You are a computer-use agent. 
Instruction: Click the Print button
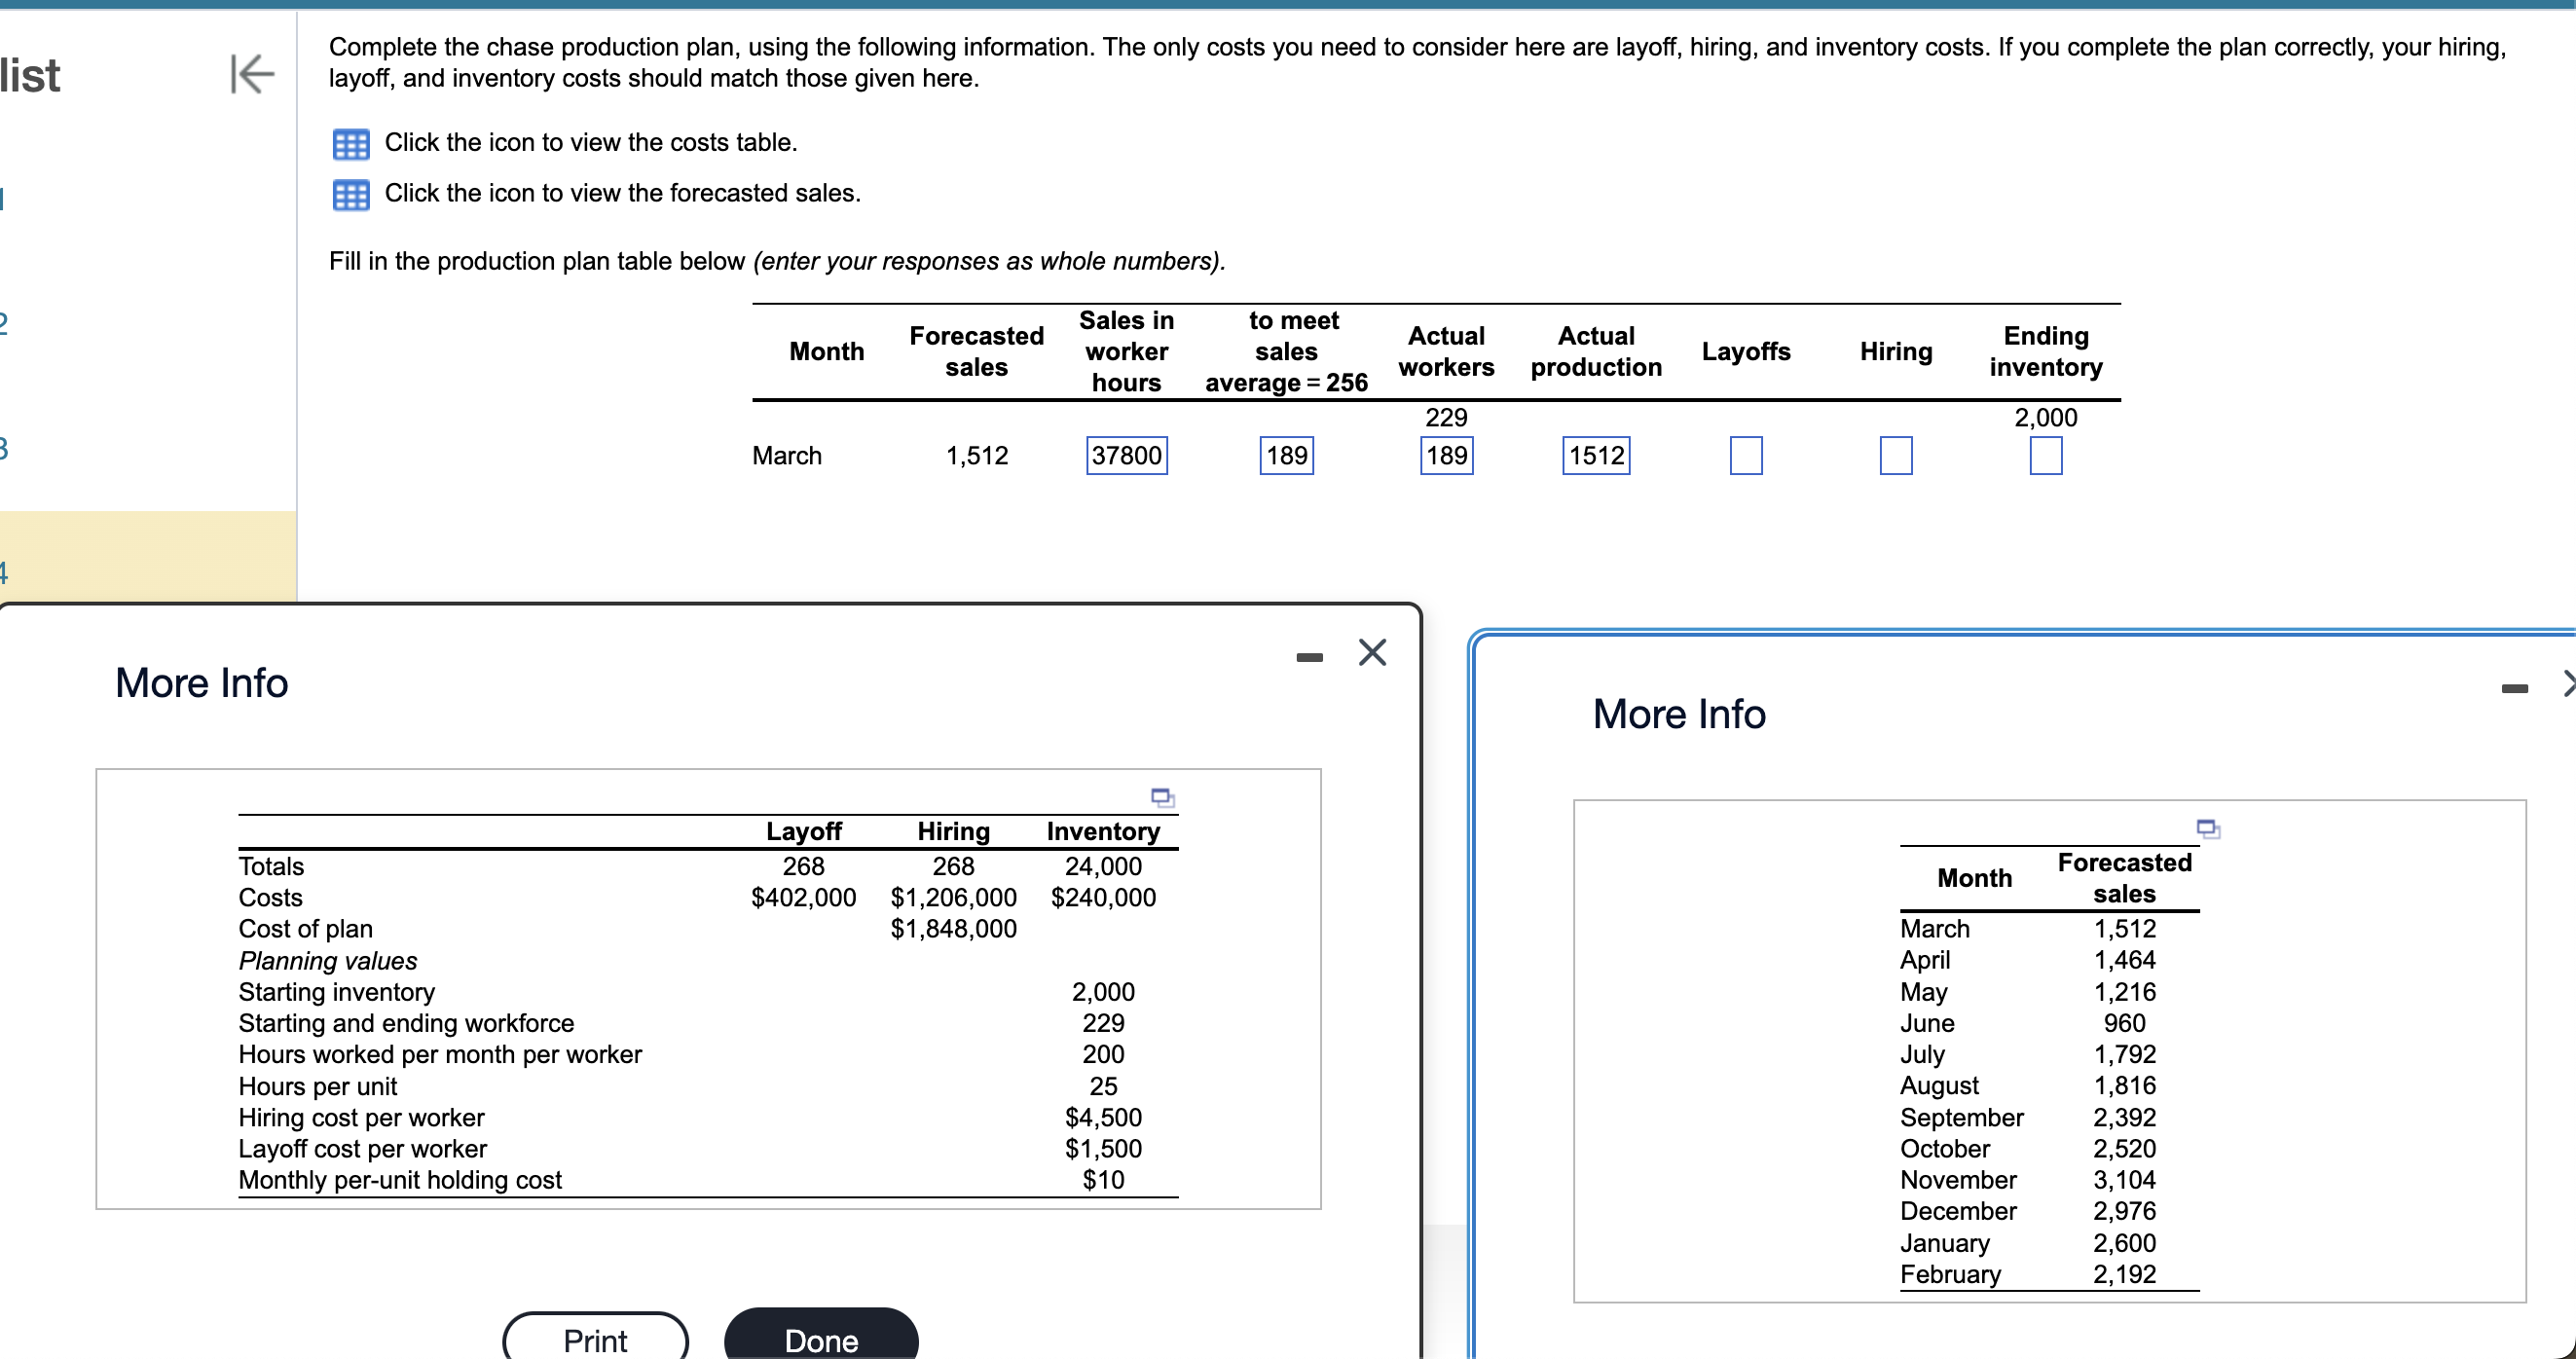[595, 1340]
